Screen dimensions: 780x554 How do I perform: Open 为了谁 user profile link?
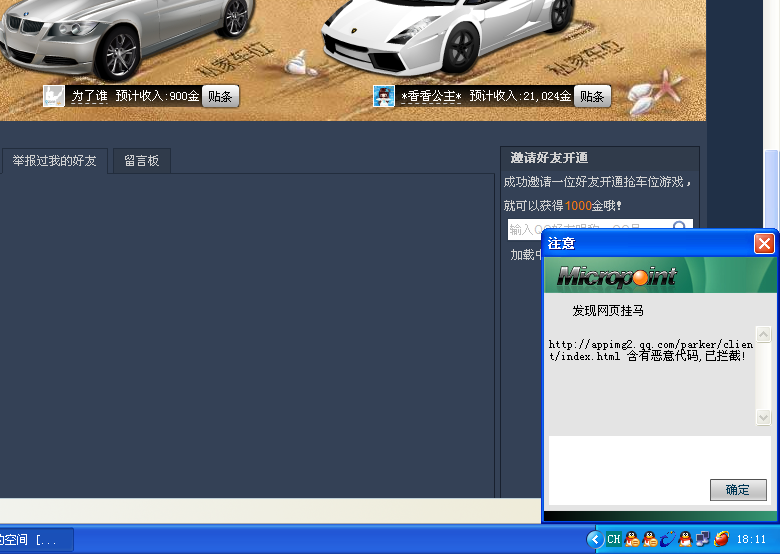(x=89, y=97)
